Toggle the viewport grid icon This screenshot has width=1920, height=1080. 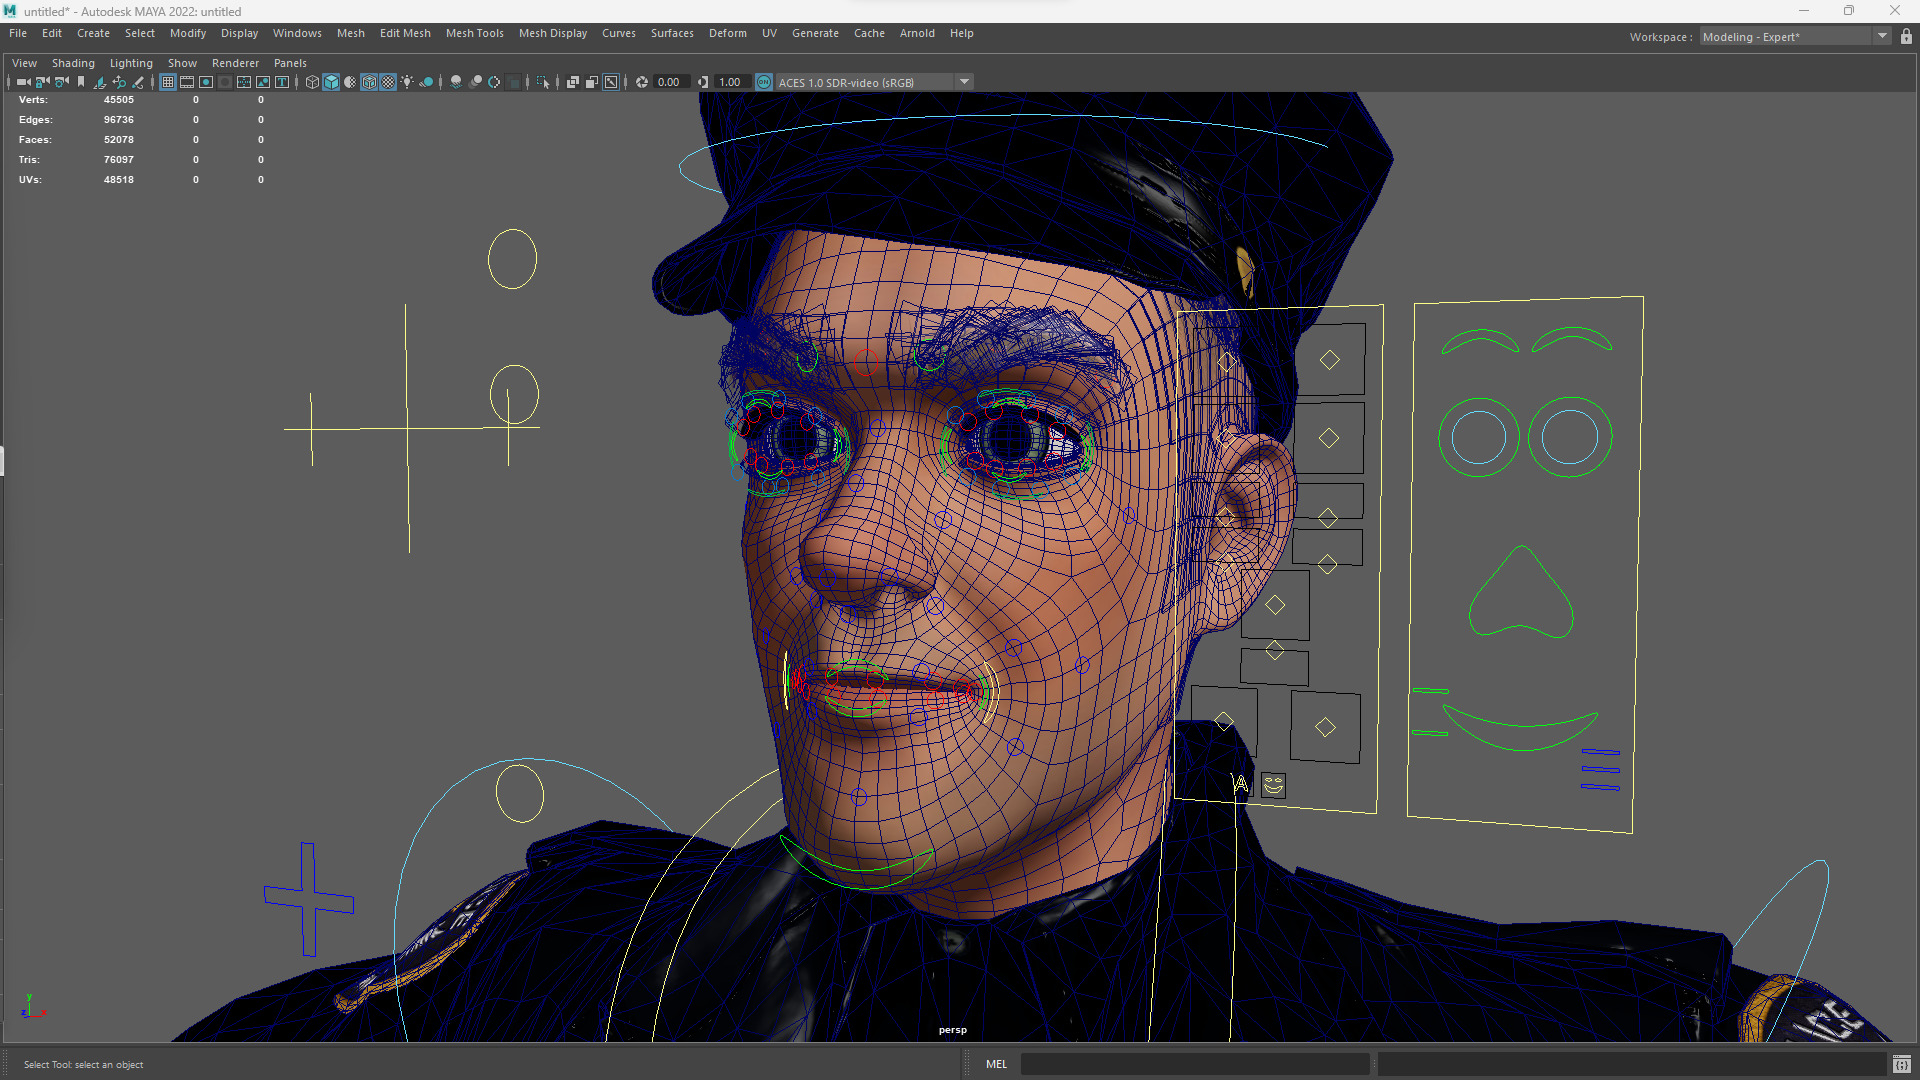[168, 82]
